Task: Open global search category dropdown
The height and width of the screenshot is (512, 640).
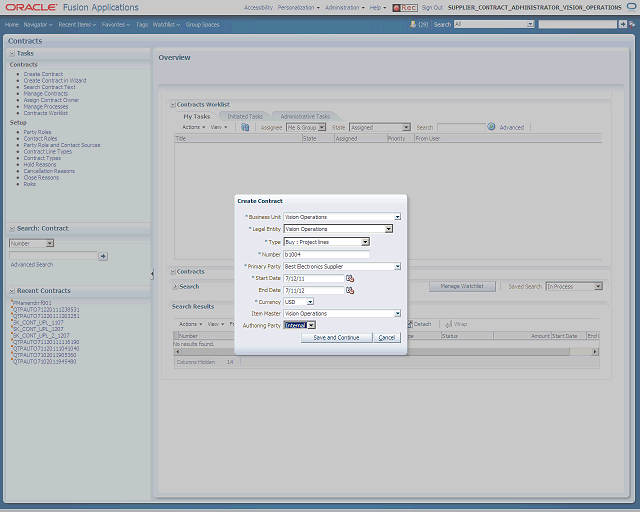Action: [x=530, y=24]
